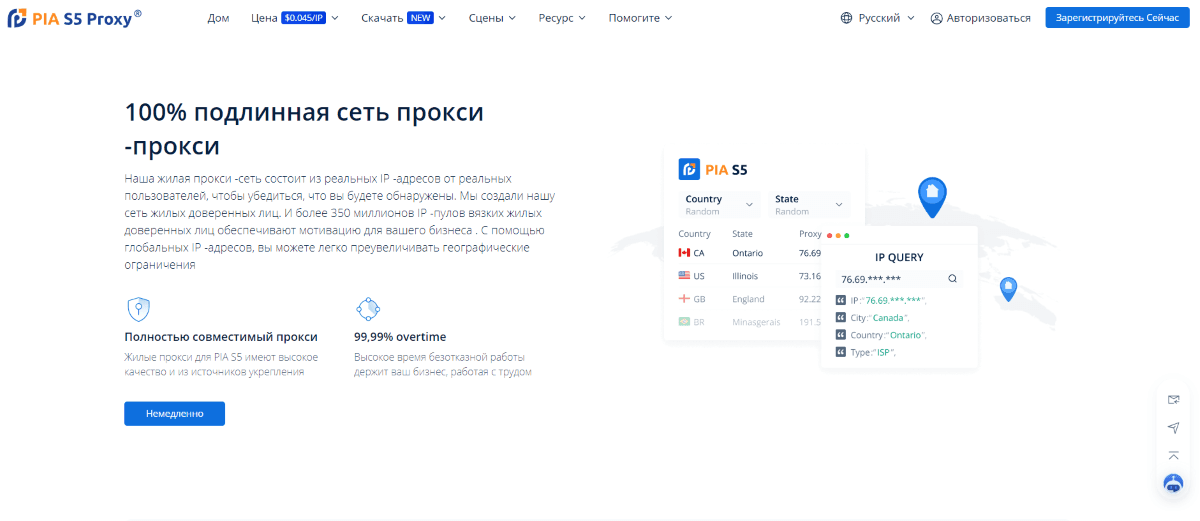
Task: Click the PIA S5 Proxy logo
Action: tap(74, 18)
